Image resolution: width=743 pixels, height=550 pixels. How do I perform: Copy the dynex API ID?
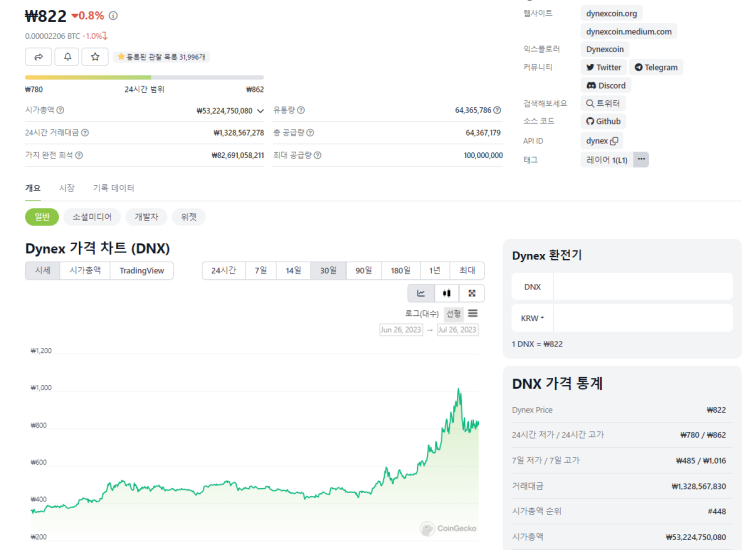(615, 141)
